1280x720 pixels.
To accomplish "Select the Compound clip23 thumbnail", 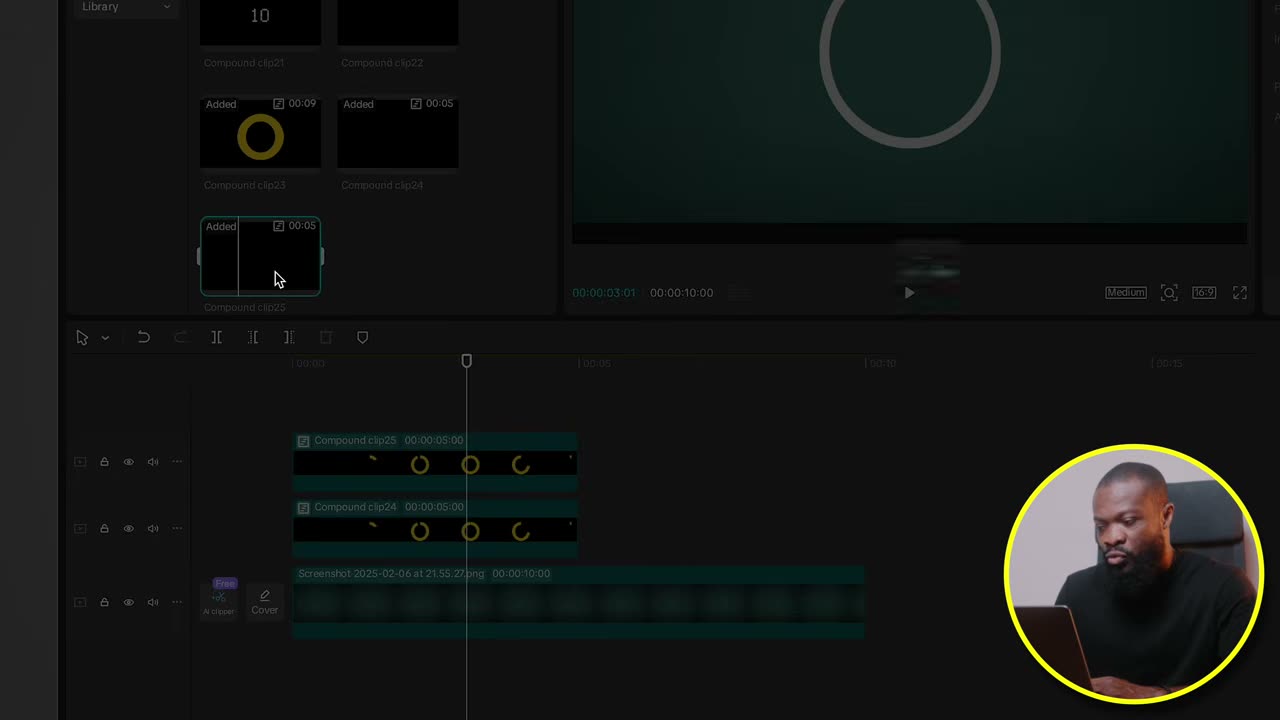I will [260, 133].
